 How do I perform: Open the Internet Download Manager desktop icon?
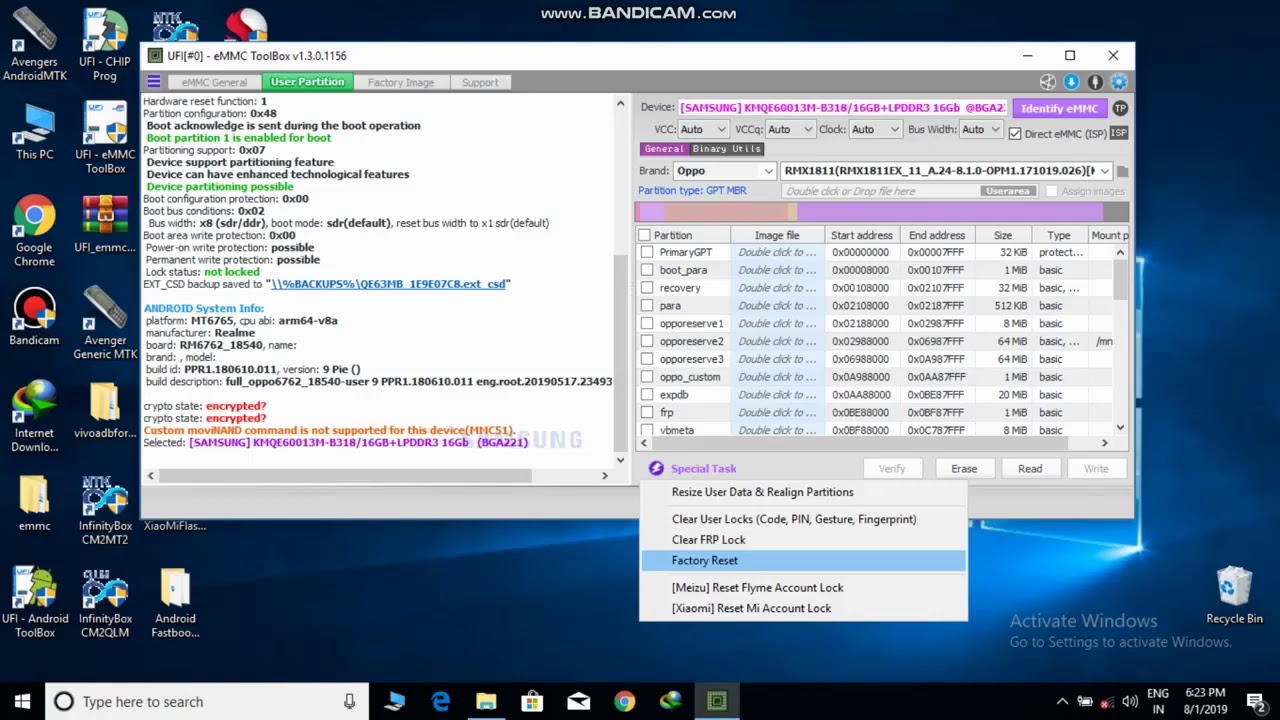(x=34, y=418)
